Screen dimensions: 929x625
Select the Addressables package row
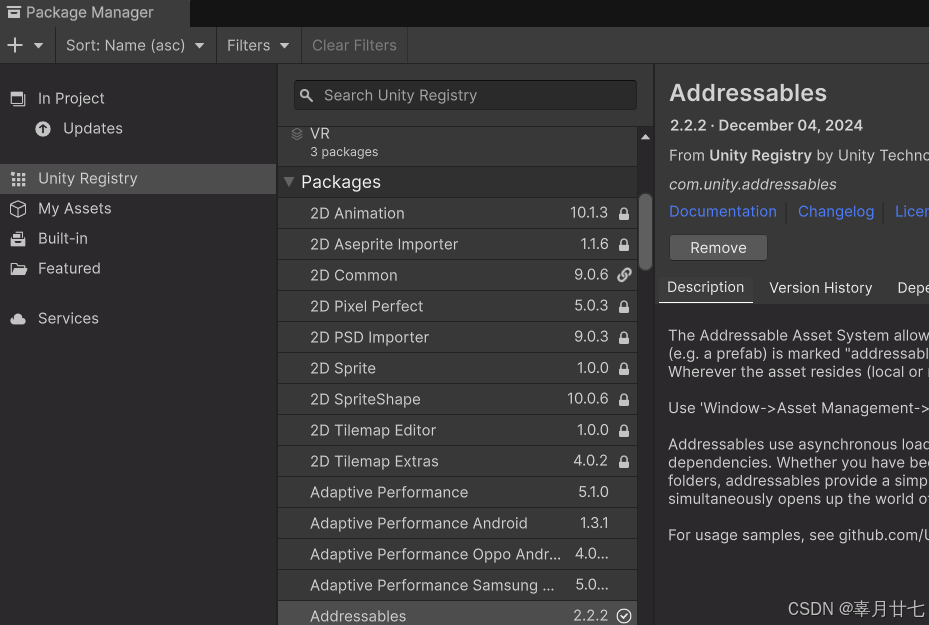457,614
